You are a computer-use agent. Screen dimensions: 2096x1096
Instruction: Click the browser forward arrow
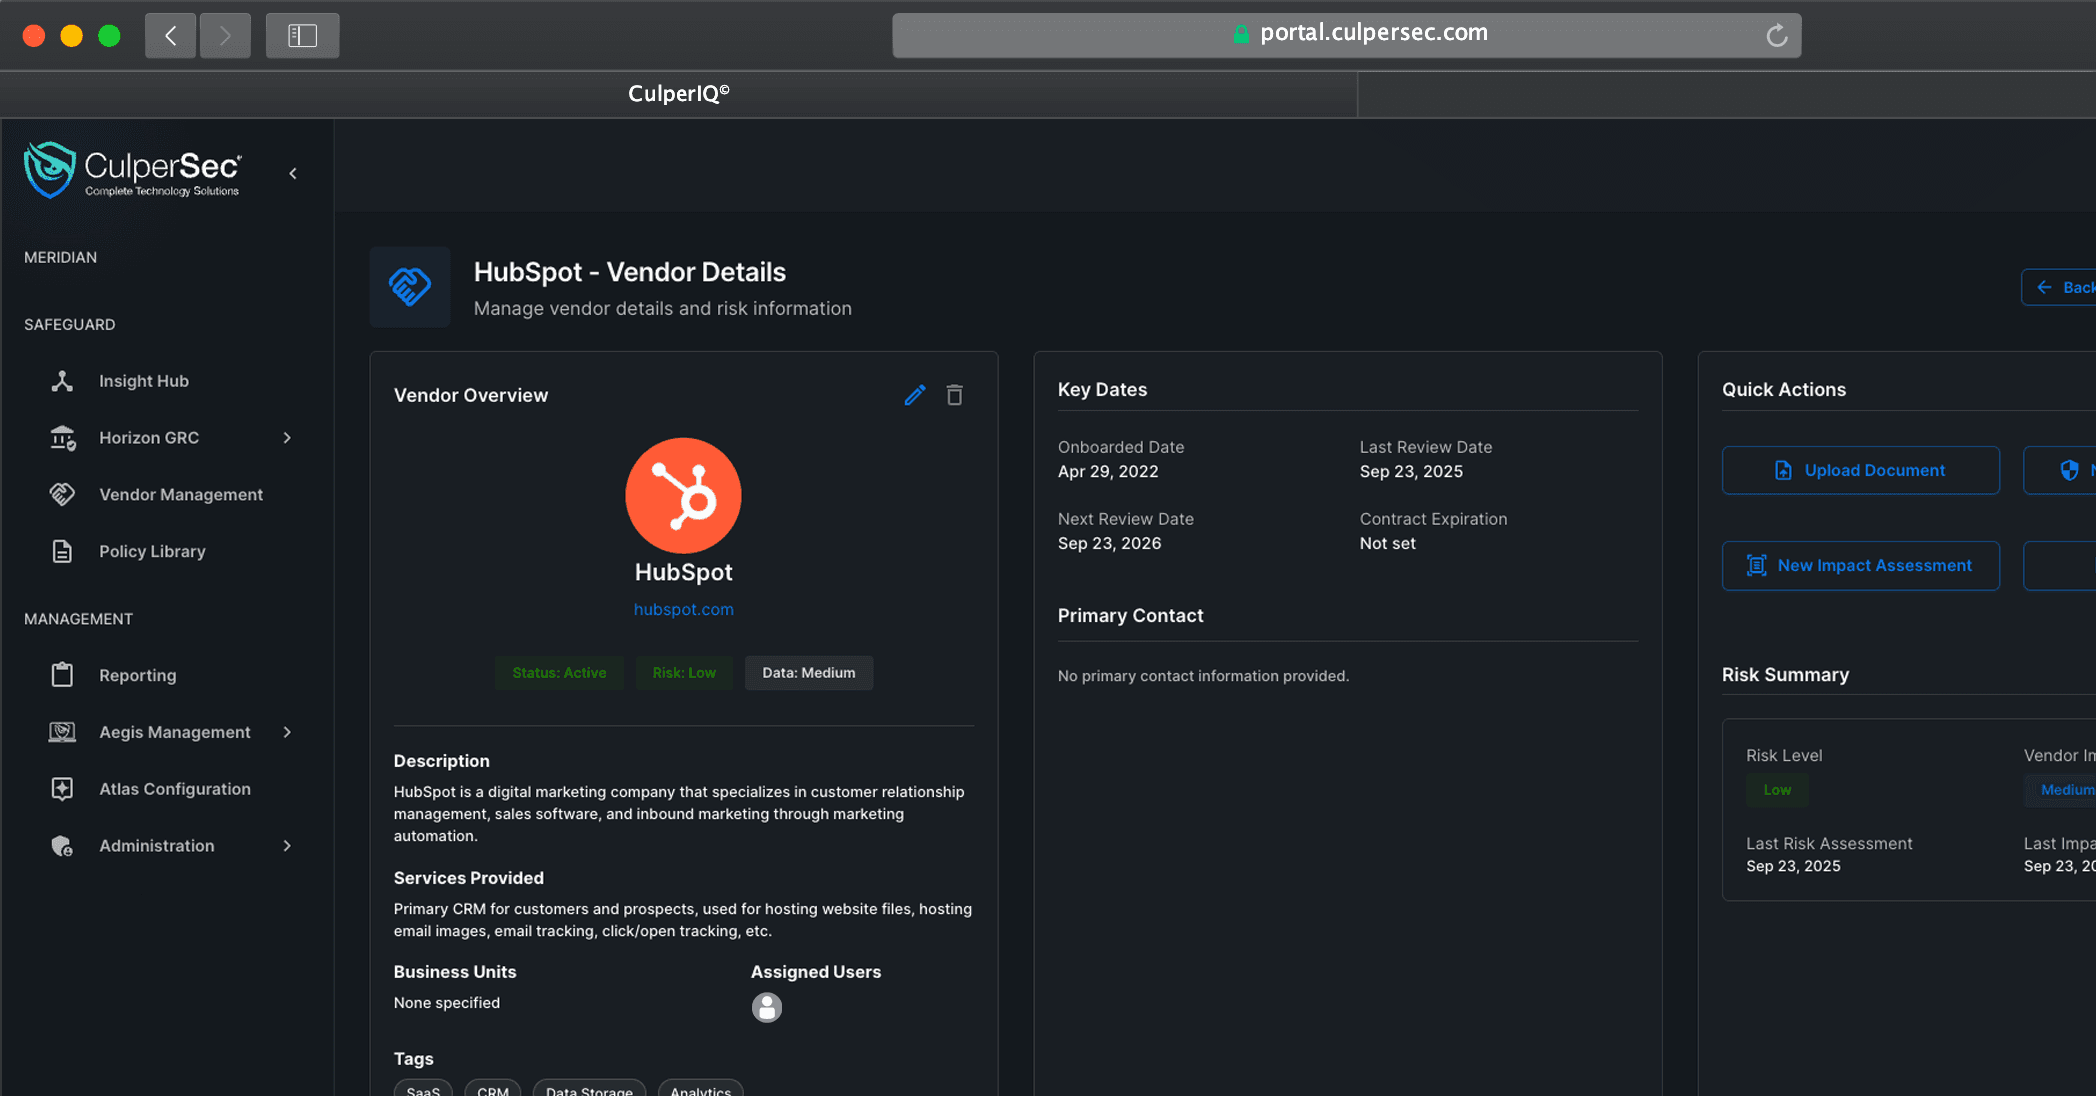[225, 36]
